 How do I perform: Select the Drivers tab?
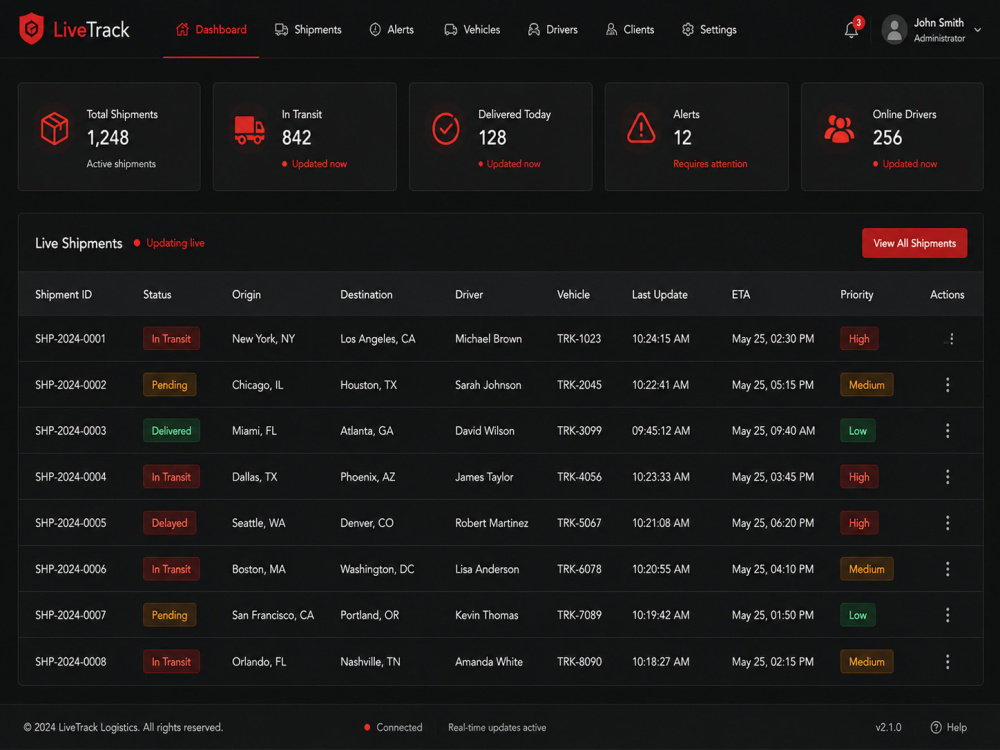pyautogui.click(x=552, y=30)
